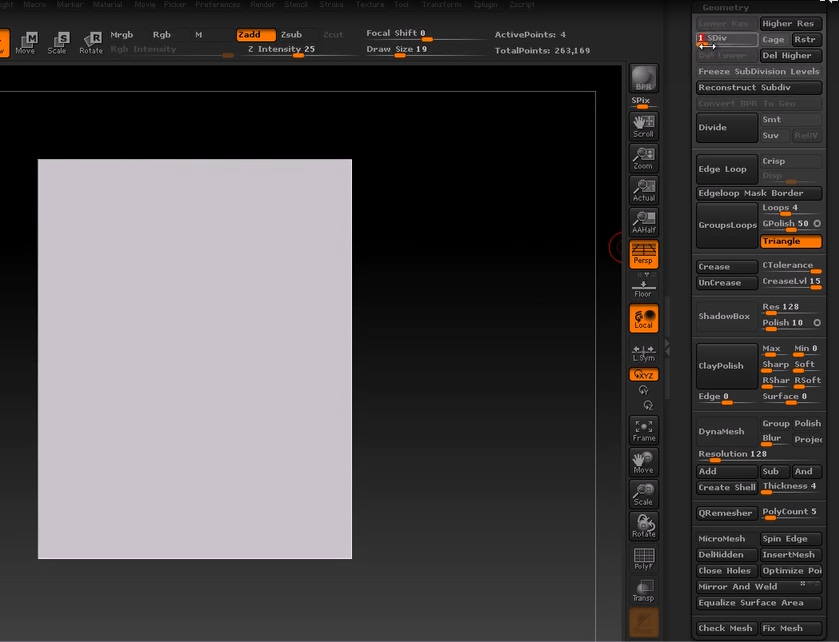839x642 pixels.
Task: Open the Texture menu
Action: (370, 4)
